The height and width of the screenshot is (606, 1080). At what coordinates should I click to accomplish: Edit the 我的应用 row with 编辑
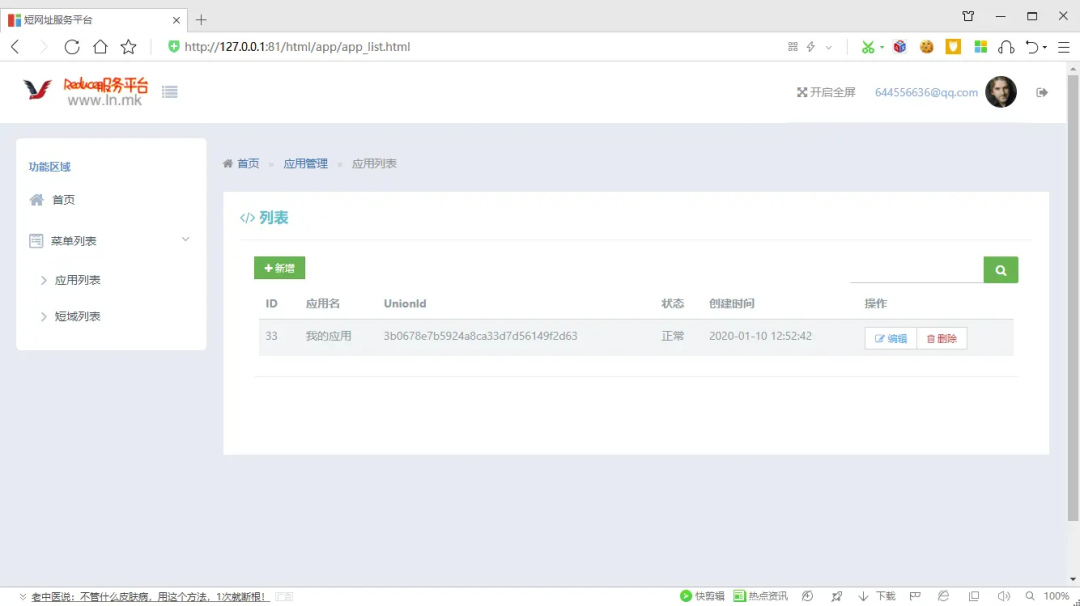[x=890, y=339]
